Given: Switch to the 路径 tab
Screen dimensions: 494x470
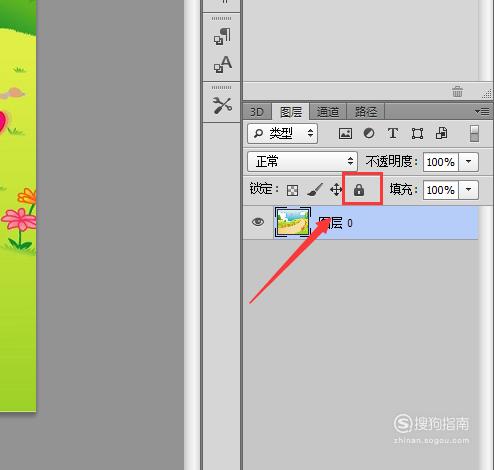Looking at the screenshot, I should pyautogui.click(x=366, y=112).
